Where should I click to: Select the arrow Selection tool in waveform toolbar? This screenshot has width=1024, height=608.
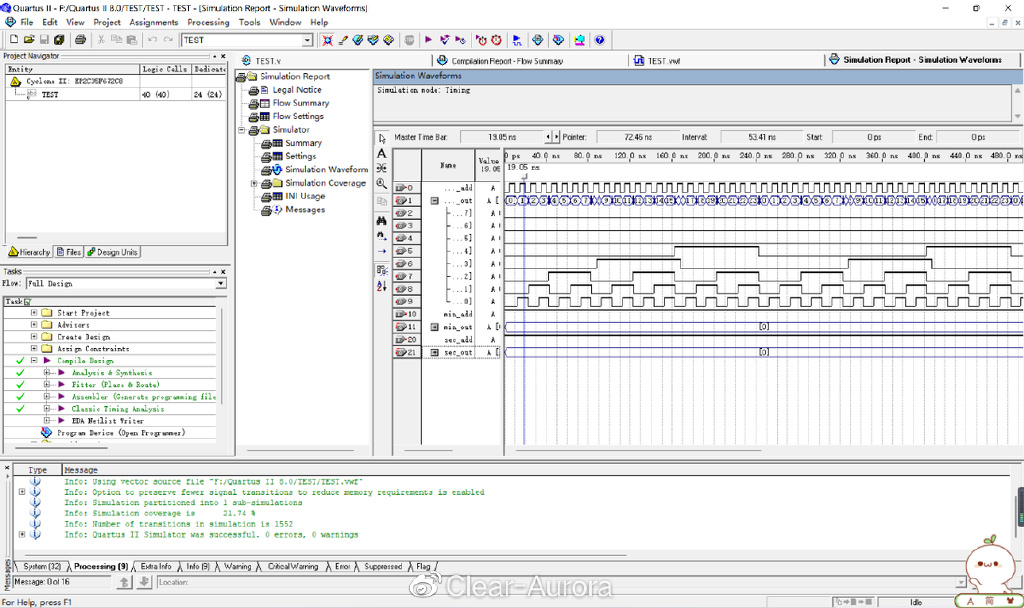pyautogui.click(x=382, y=138)
